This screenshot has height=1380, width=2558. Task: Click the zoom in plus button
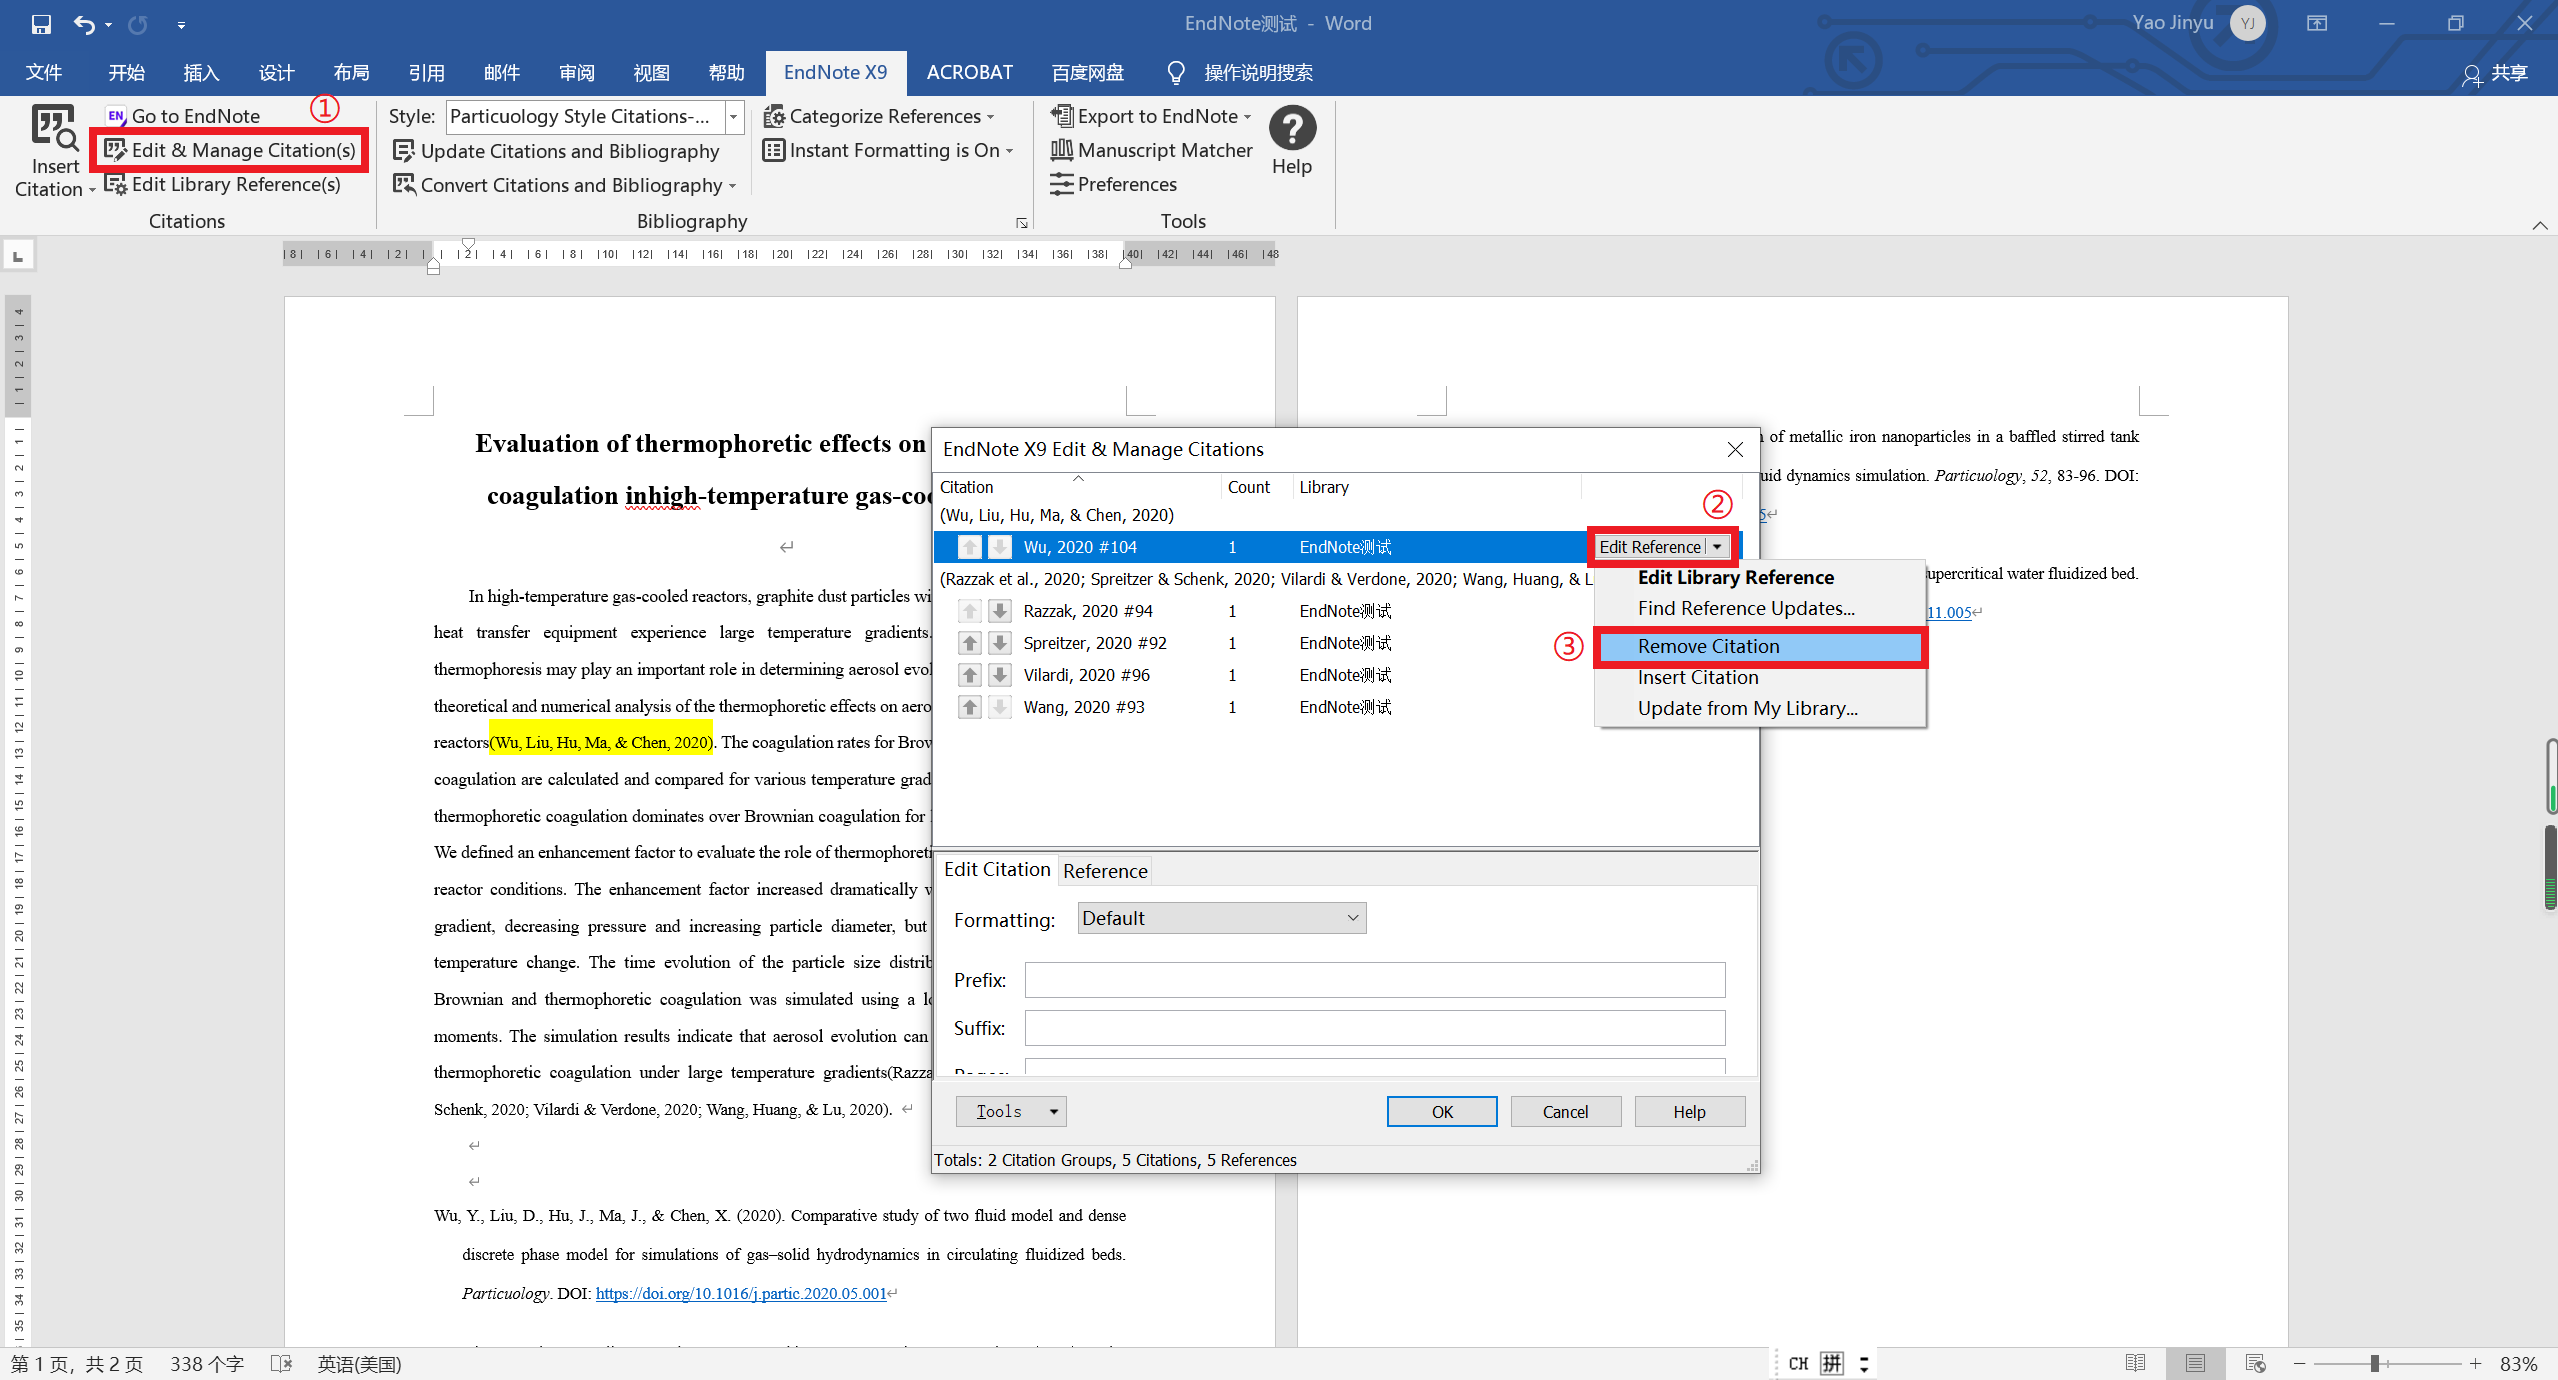2475,1364
